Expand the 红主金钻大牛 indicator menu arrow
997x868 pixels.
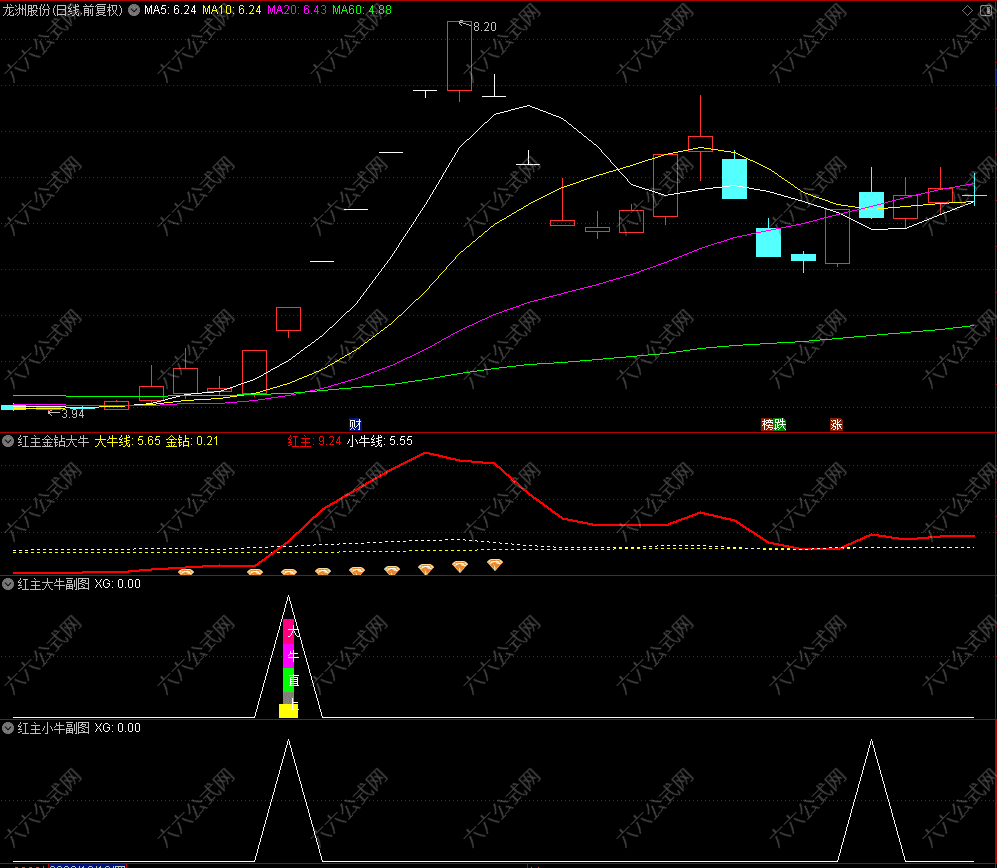tap(8, 440)
